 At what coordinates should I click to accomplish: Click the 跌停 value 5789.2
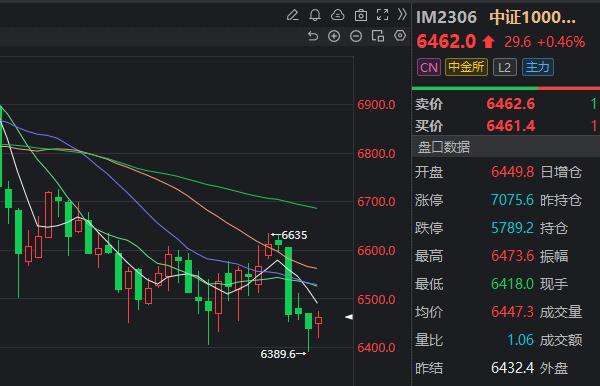tap(512, 228)
